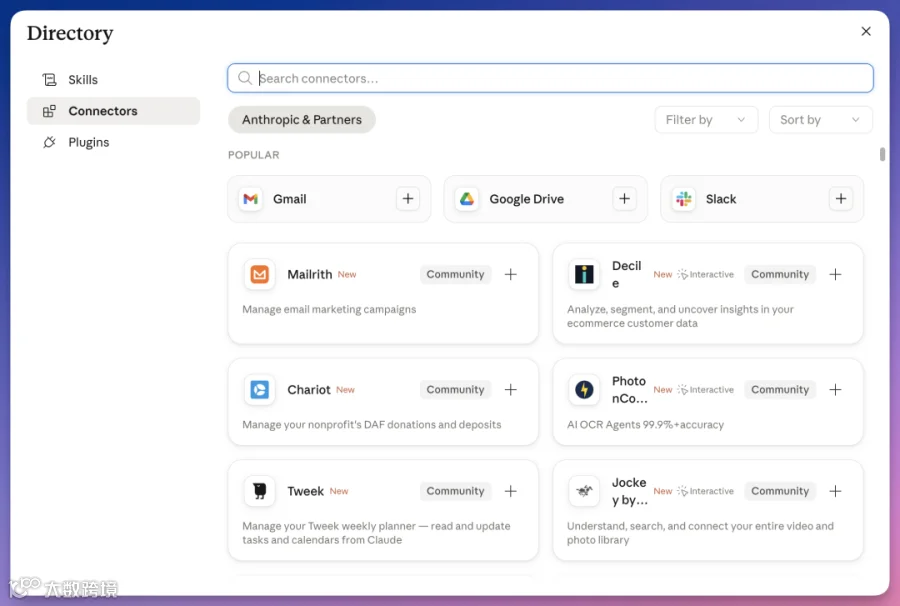Select the Connectors sidebar icon
The image size is (900, 606).
coord(49,111)
